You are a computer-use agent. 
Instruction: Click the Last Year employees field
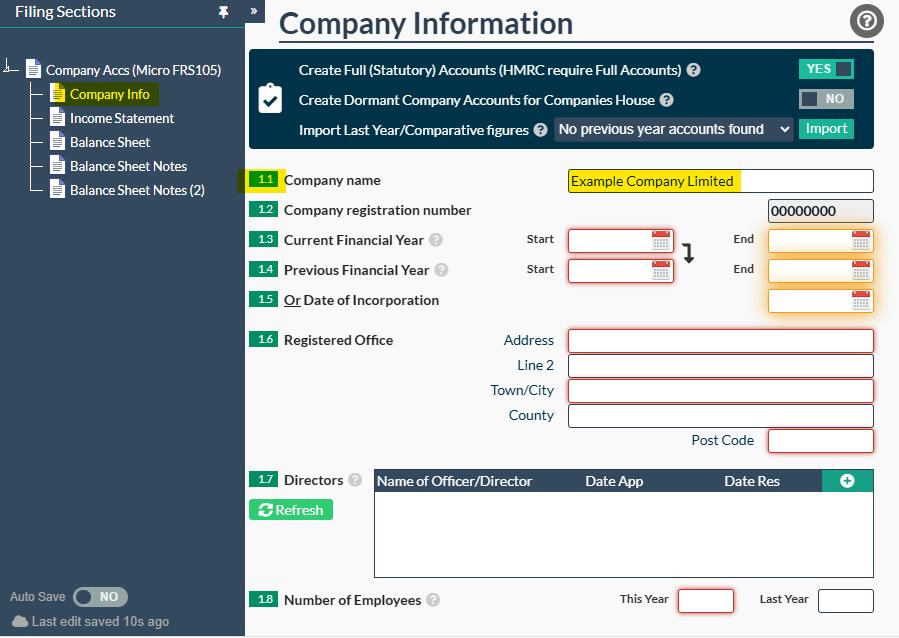[846, 601]
